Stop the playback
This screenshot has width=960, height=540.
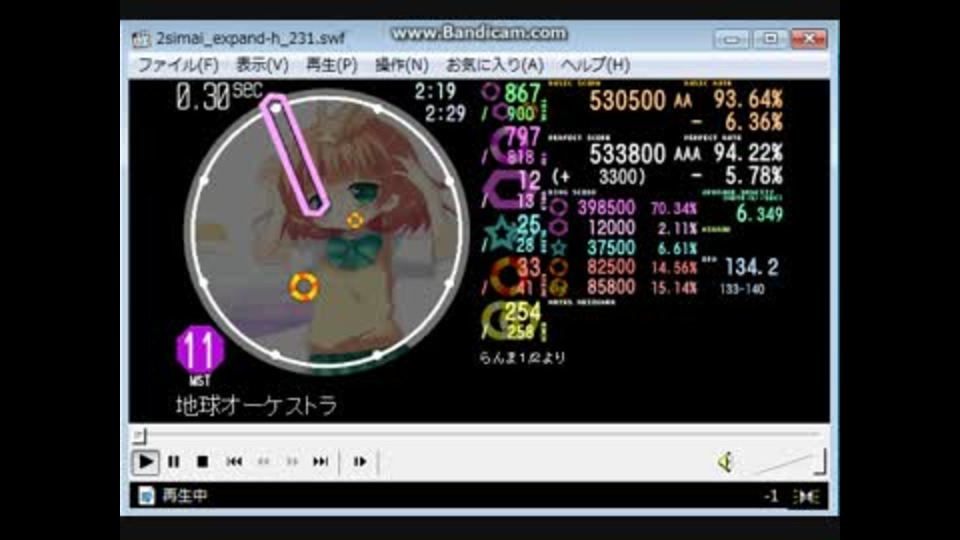click(203, 462)
